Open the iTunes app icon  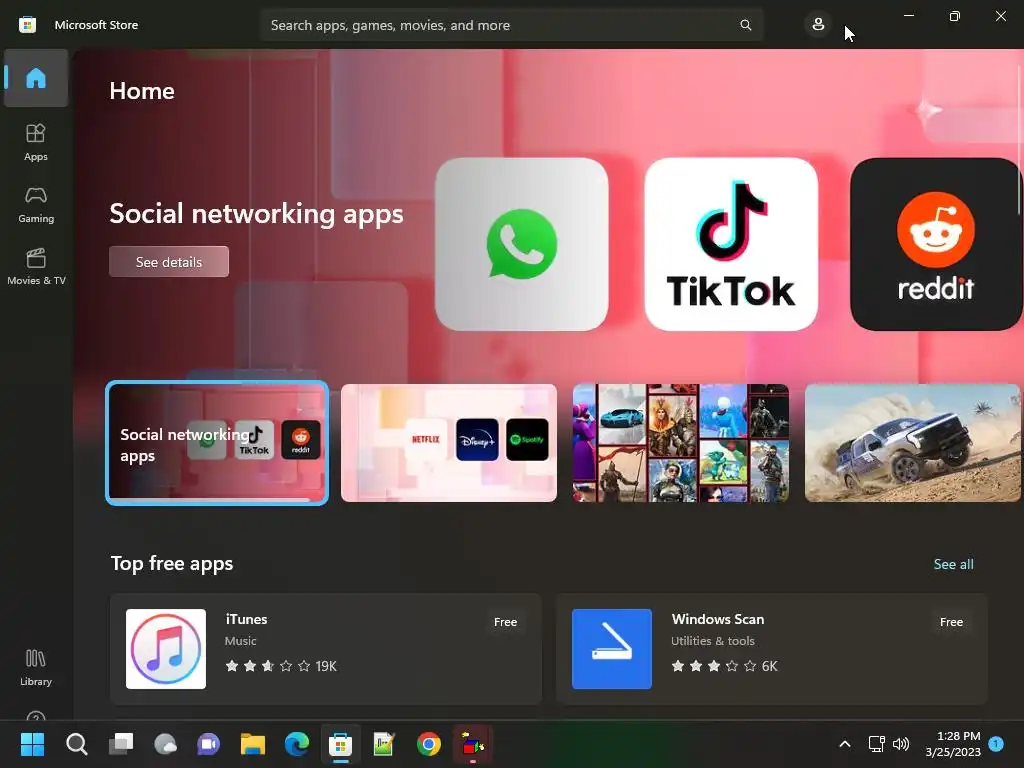[166, 648]
